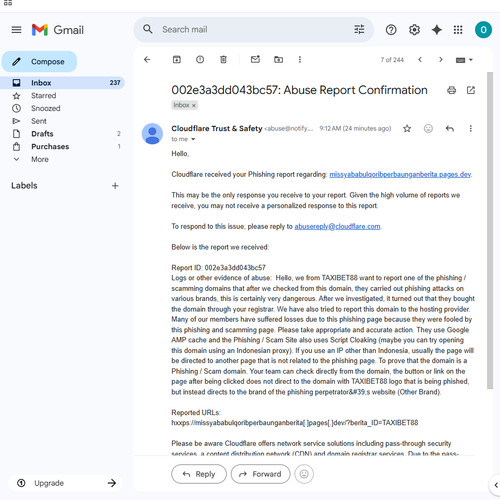Open search options filter icon

click(359, 30)
